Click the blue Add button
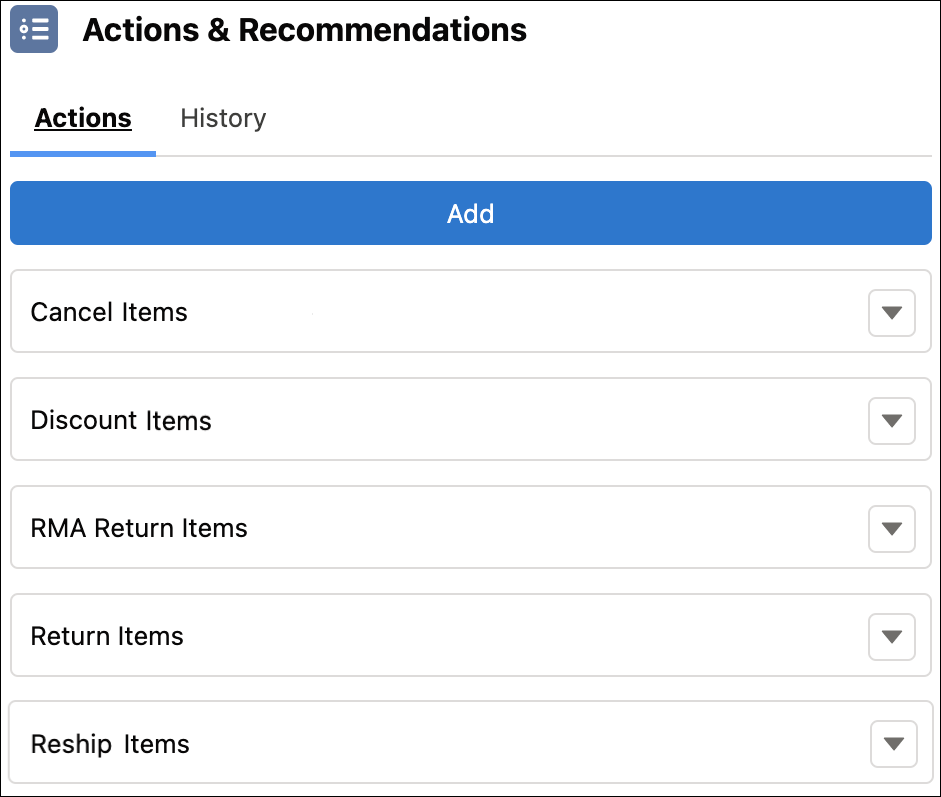 [470, 213]
